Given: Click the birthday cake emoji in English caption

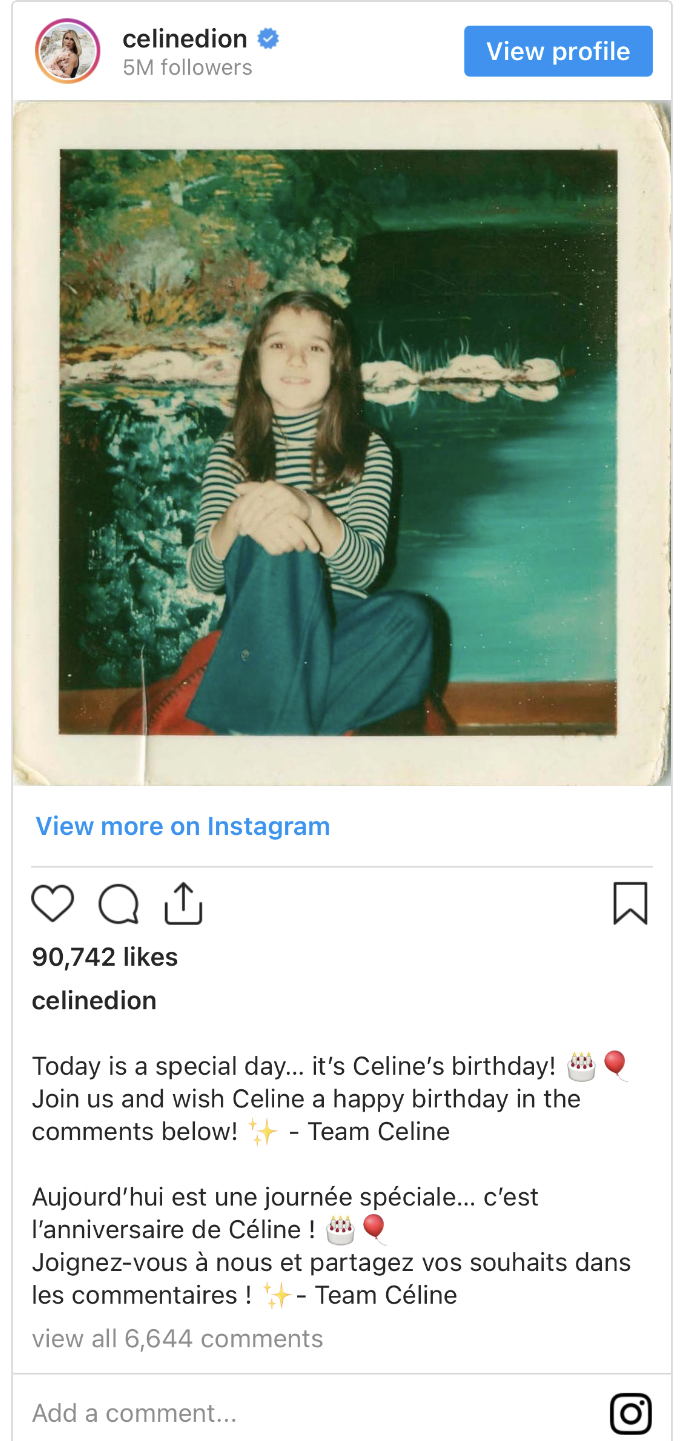Looking at the screenshot, I should [581, 1066].
